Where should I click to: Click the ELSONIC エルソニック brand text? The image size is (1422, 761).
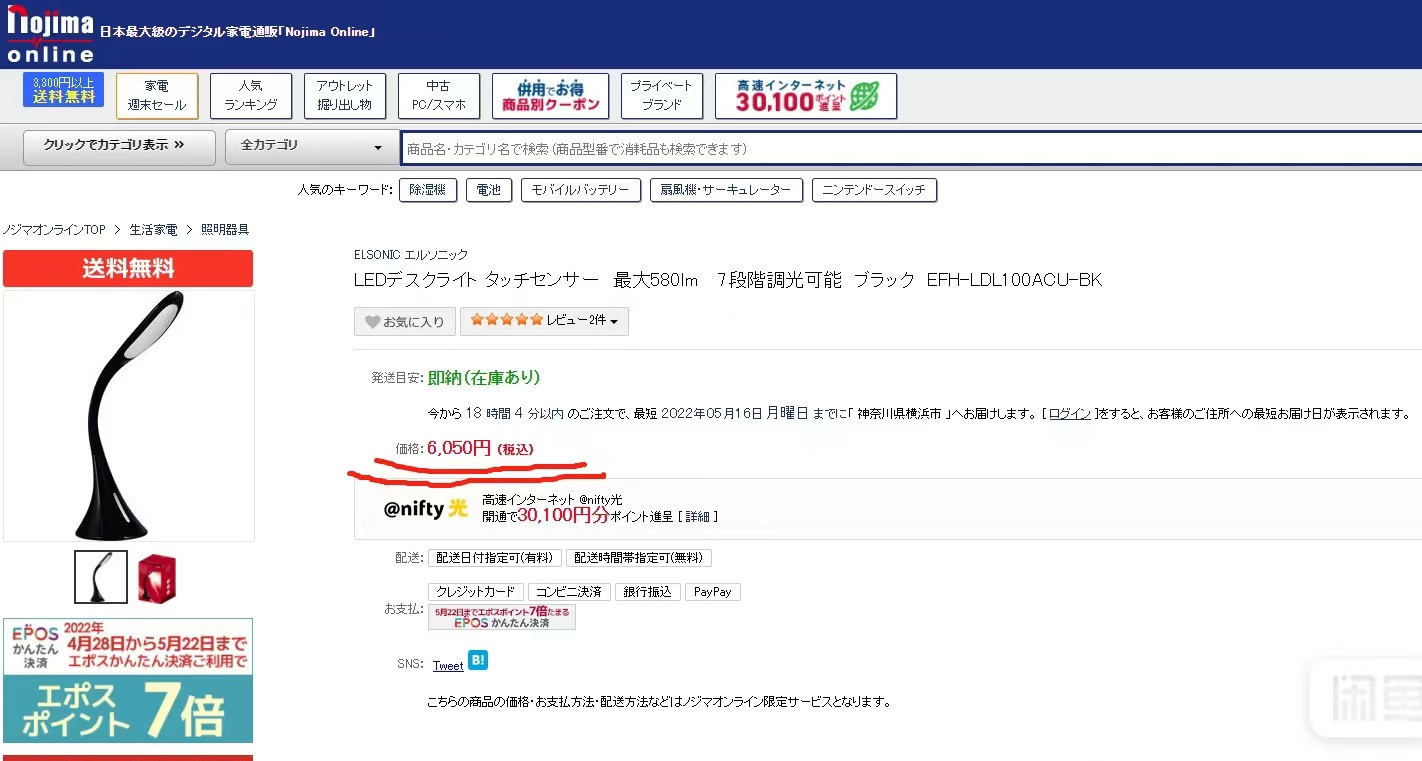pyautogui.click(x=411, y=255)
